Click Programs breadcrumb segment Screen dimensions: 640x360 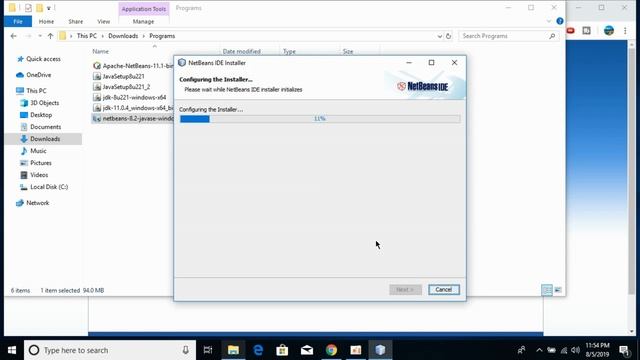[162, 36]
